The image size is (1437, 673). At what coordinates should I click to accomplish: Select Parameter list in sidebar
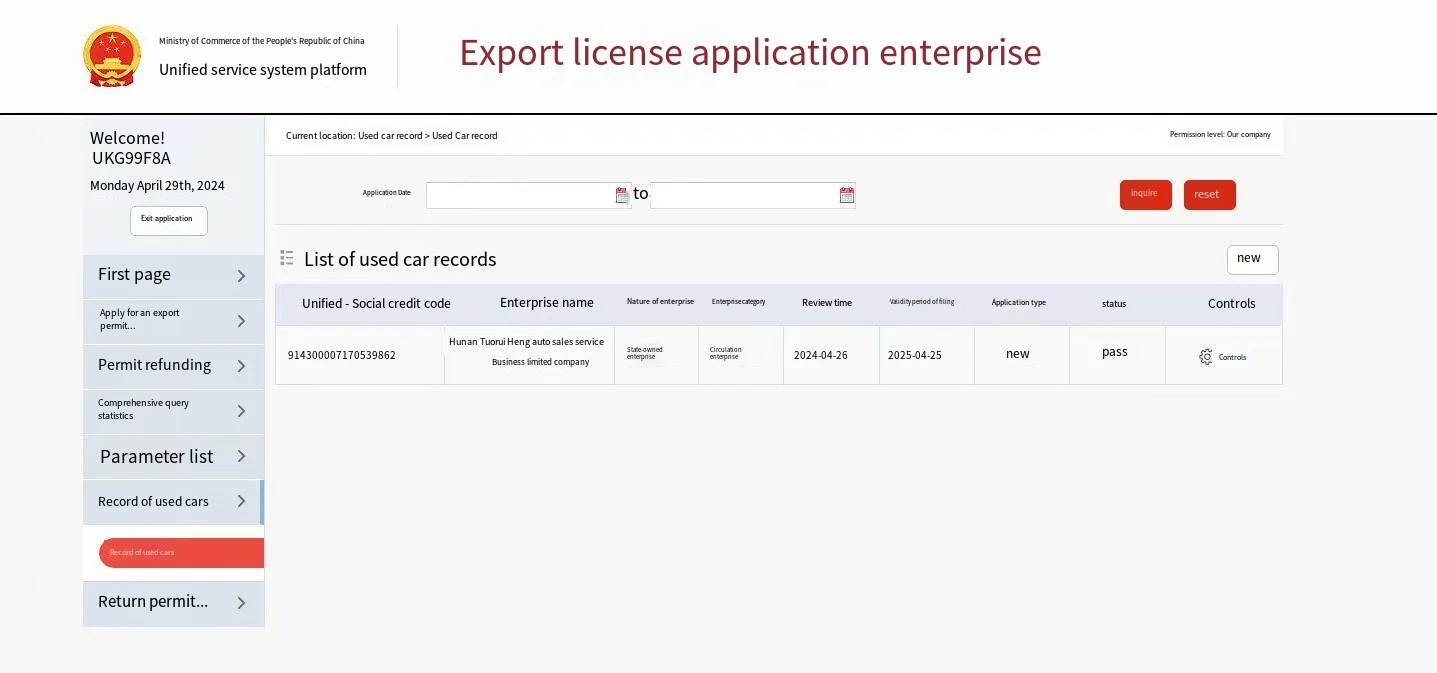(173, 456)
